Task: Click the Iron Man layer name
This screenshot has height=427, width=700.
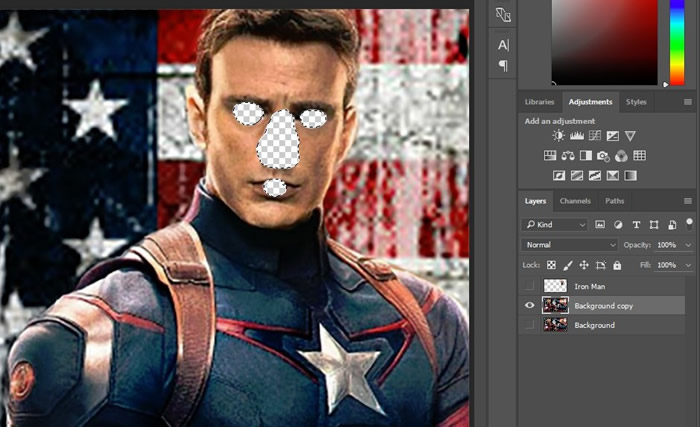Action: pos(589,286)
